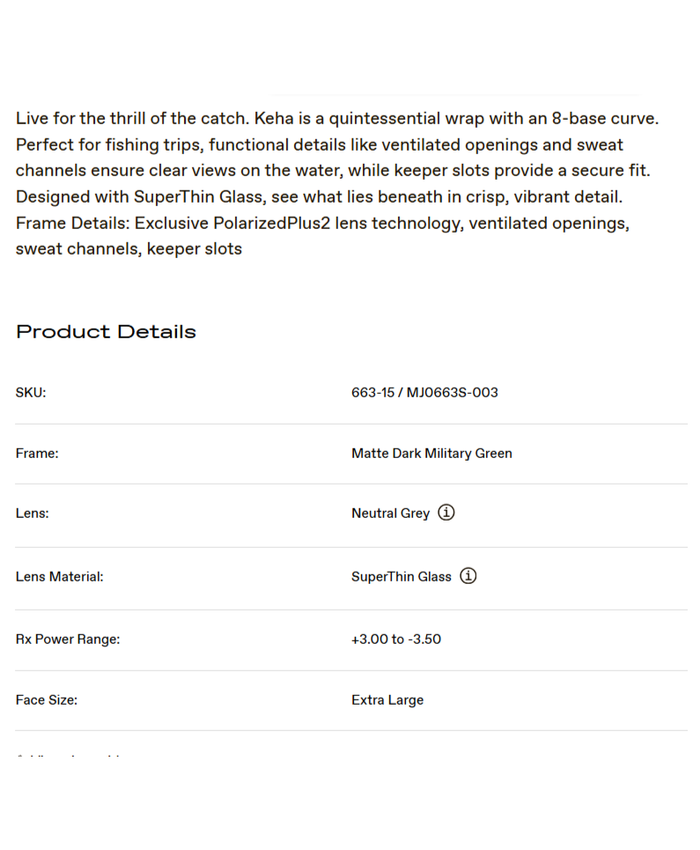Click the SKU: row label
The height and width of the screenshot is (850, 700).
[31, 392]
